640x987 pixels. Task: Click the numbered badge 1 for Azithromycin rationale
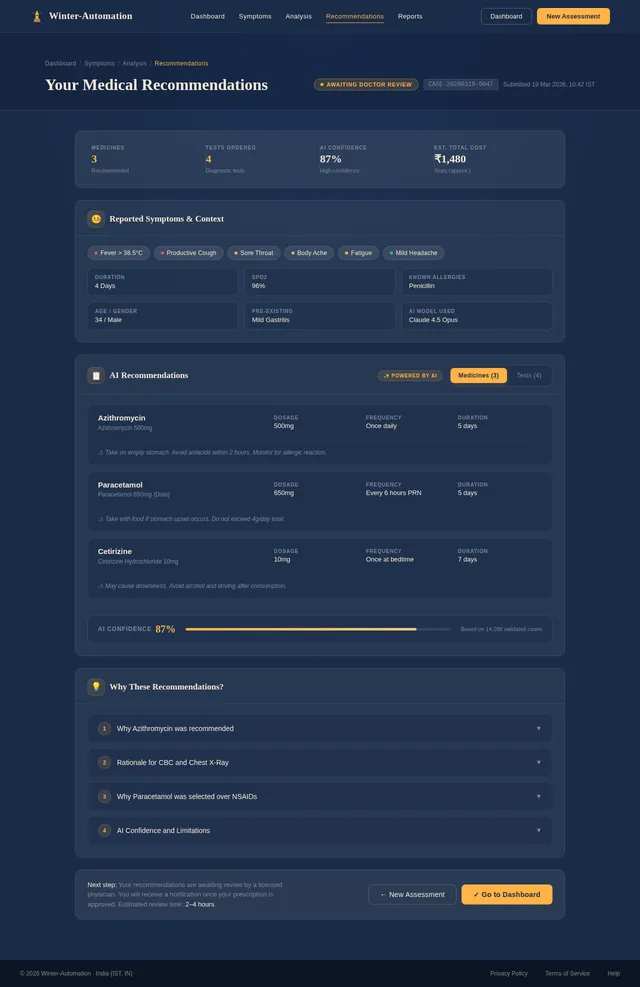104,728
